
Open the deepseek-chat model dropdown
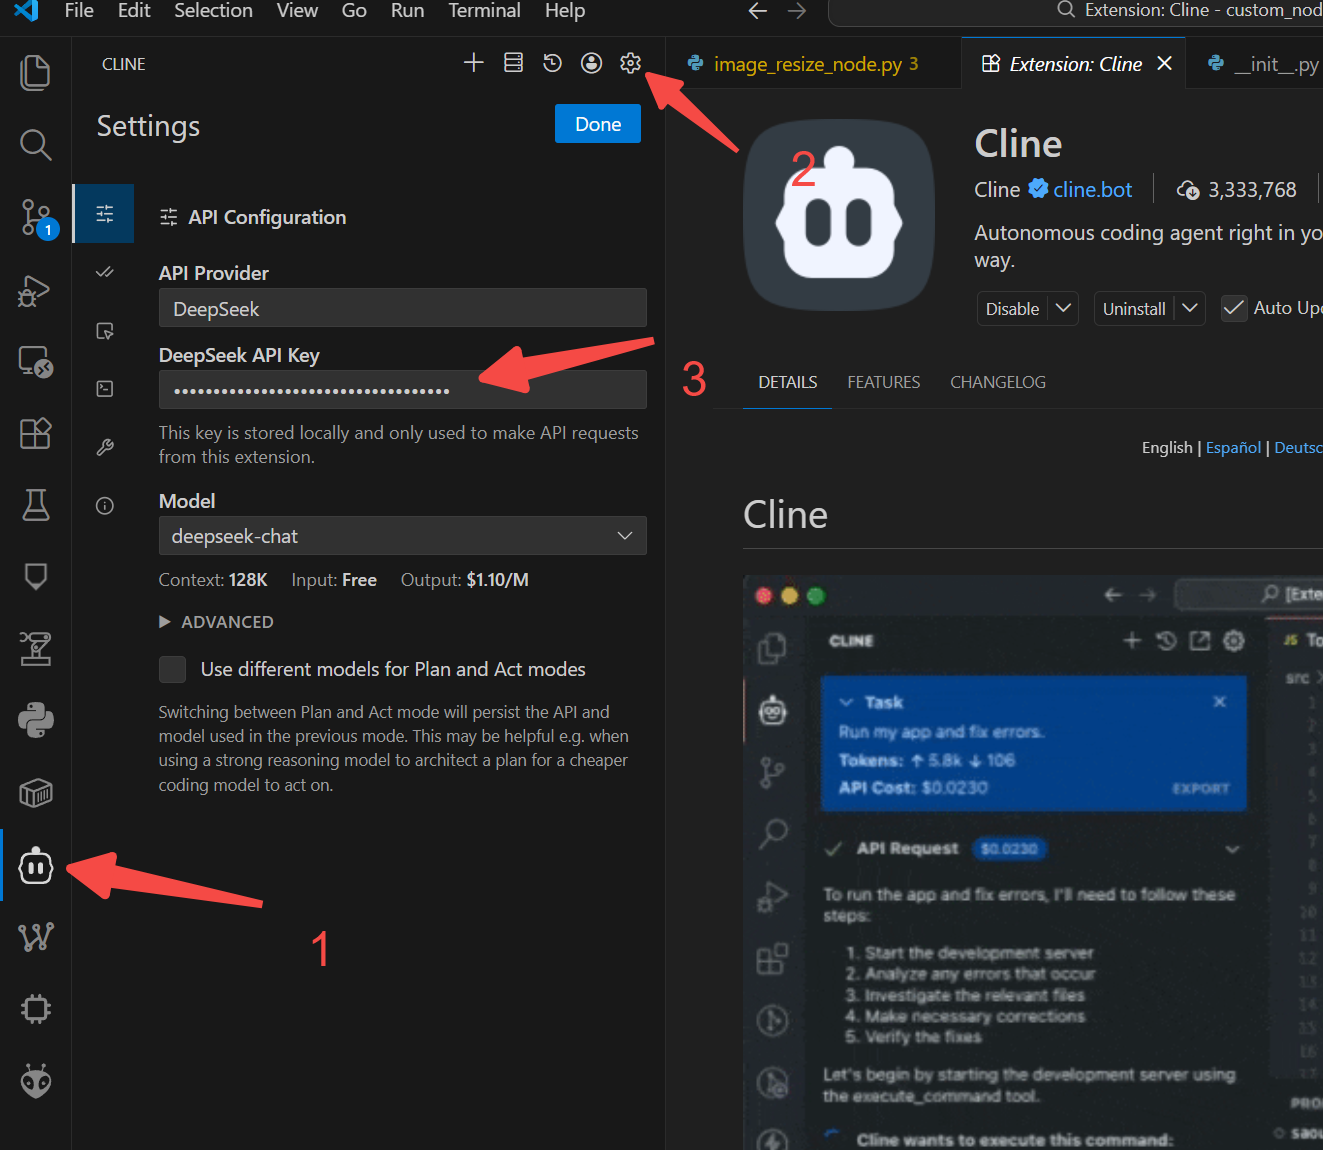402,536
